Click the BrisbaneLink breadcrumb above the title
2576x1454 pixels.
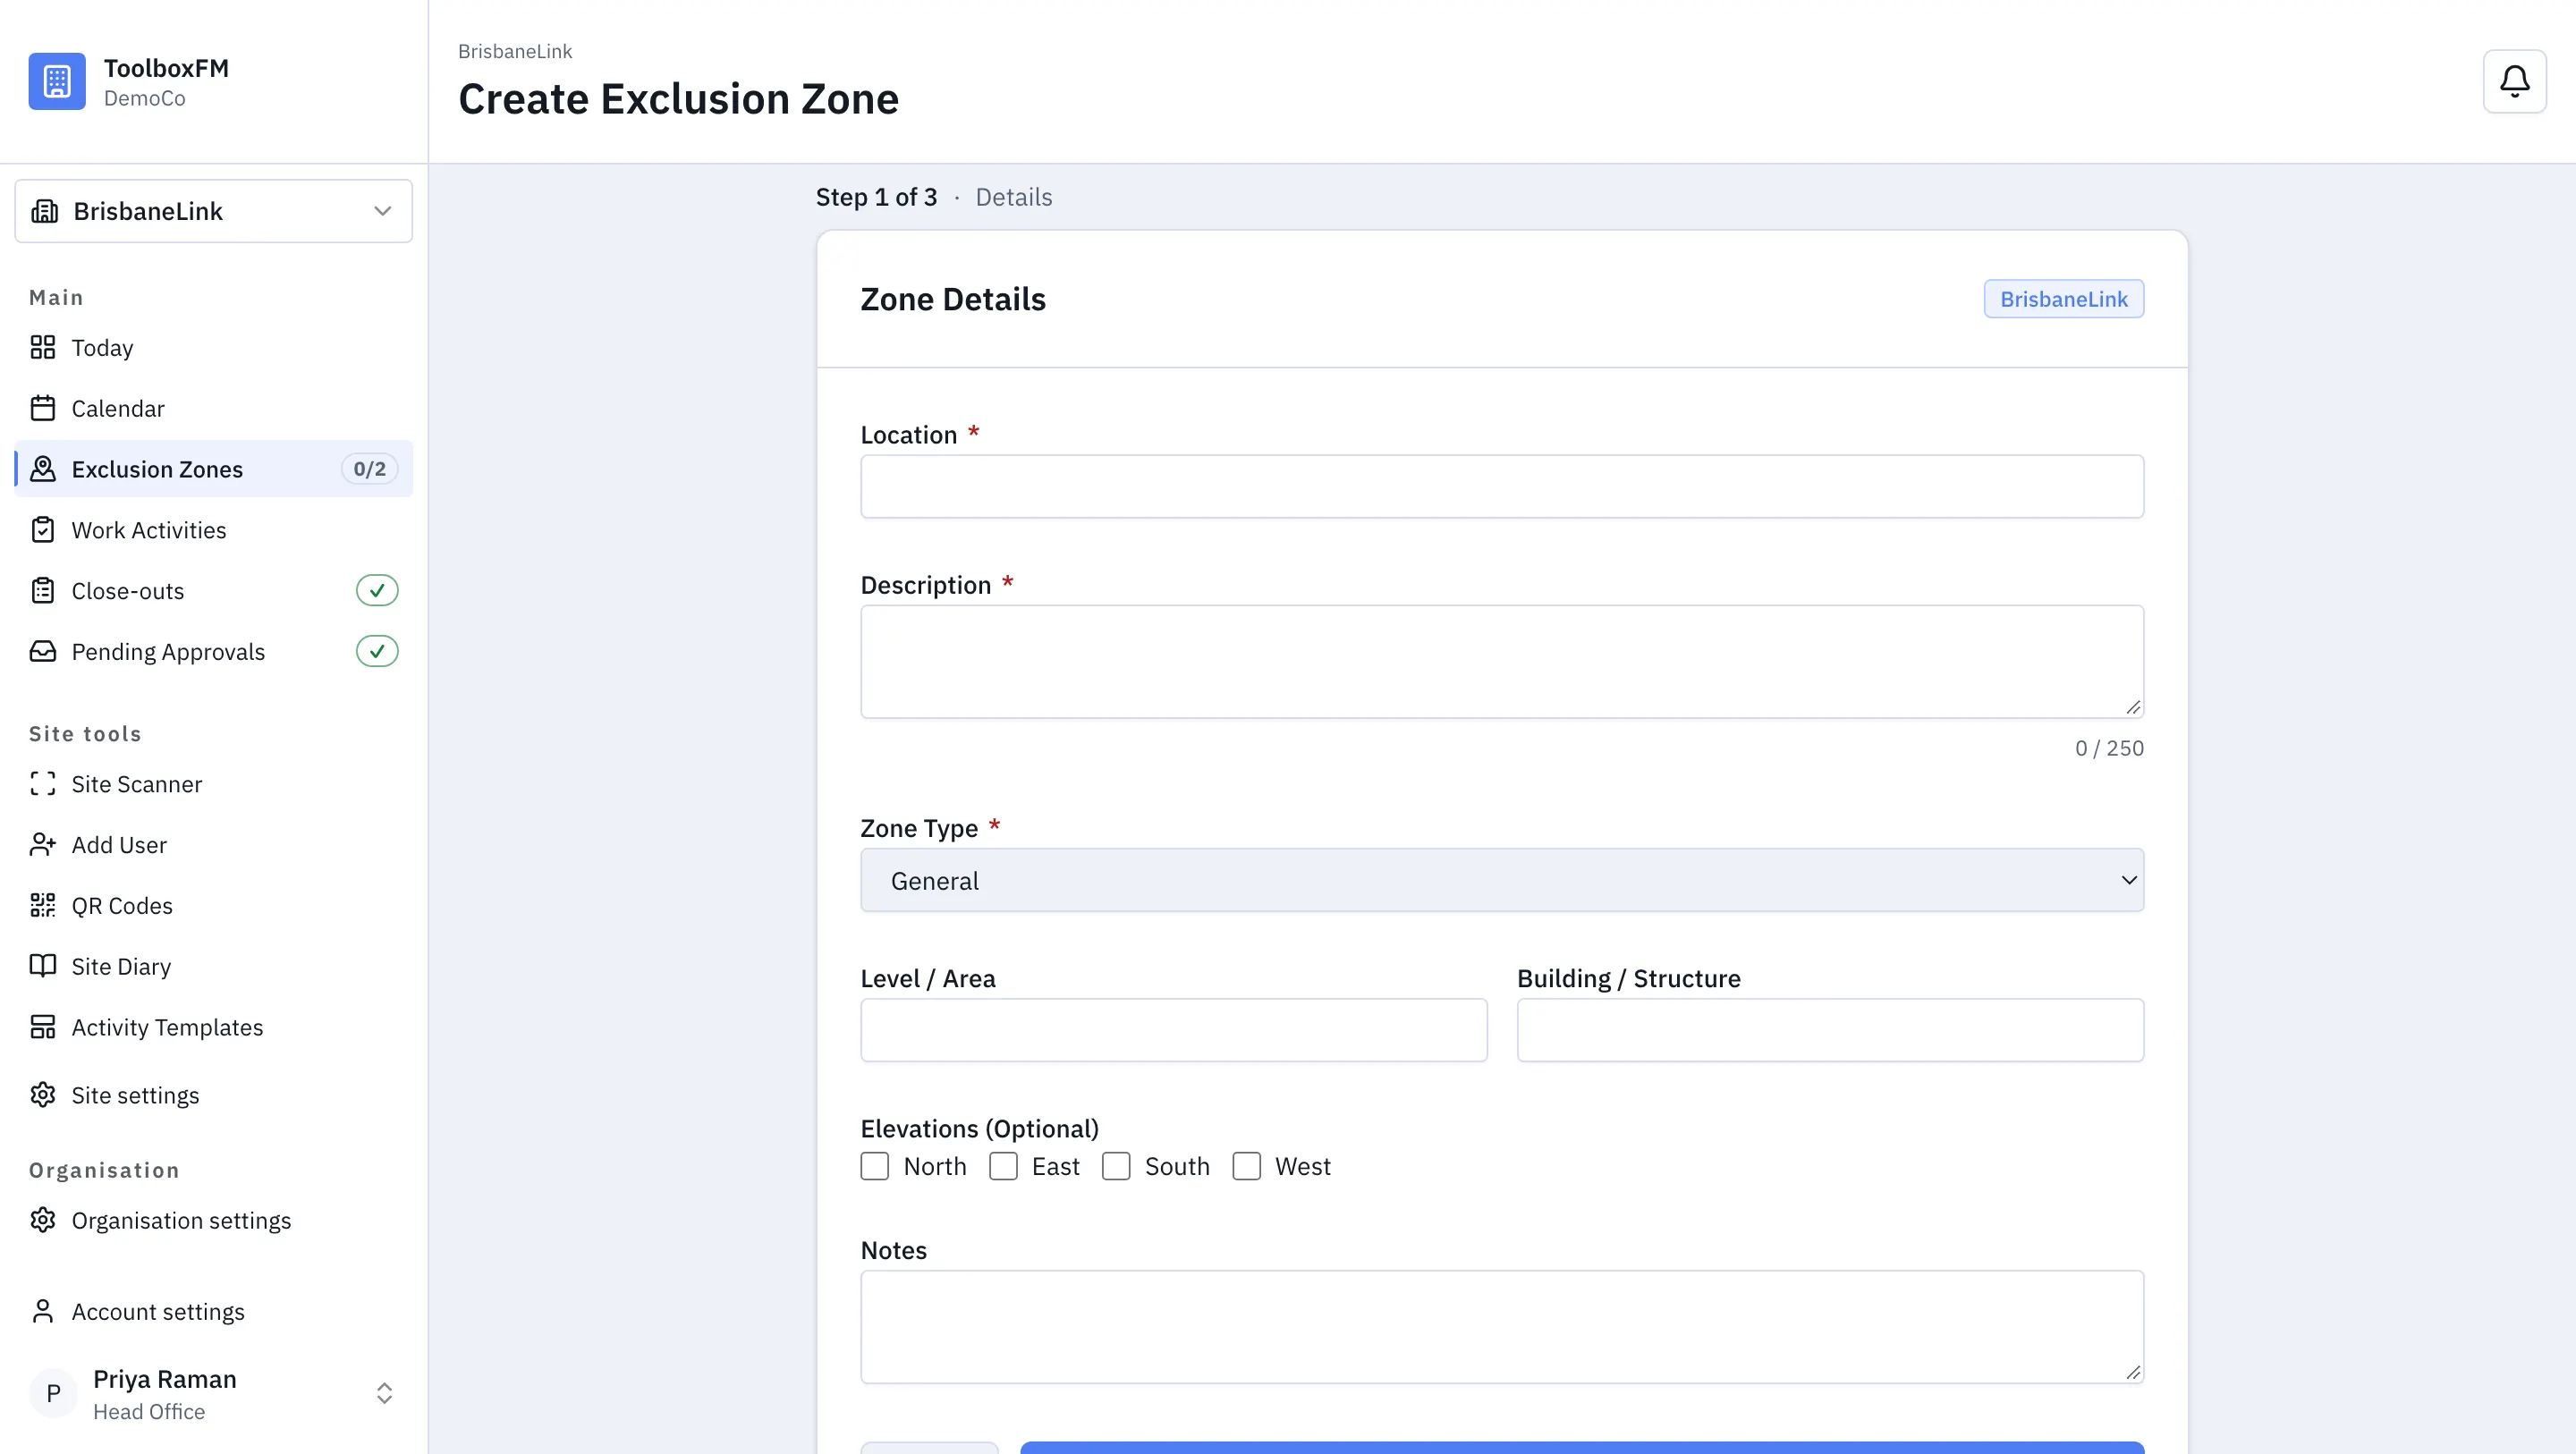515,51
